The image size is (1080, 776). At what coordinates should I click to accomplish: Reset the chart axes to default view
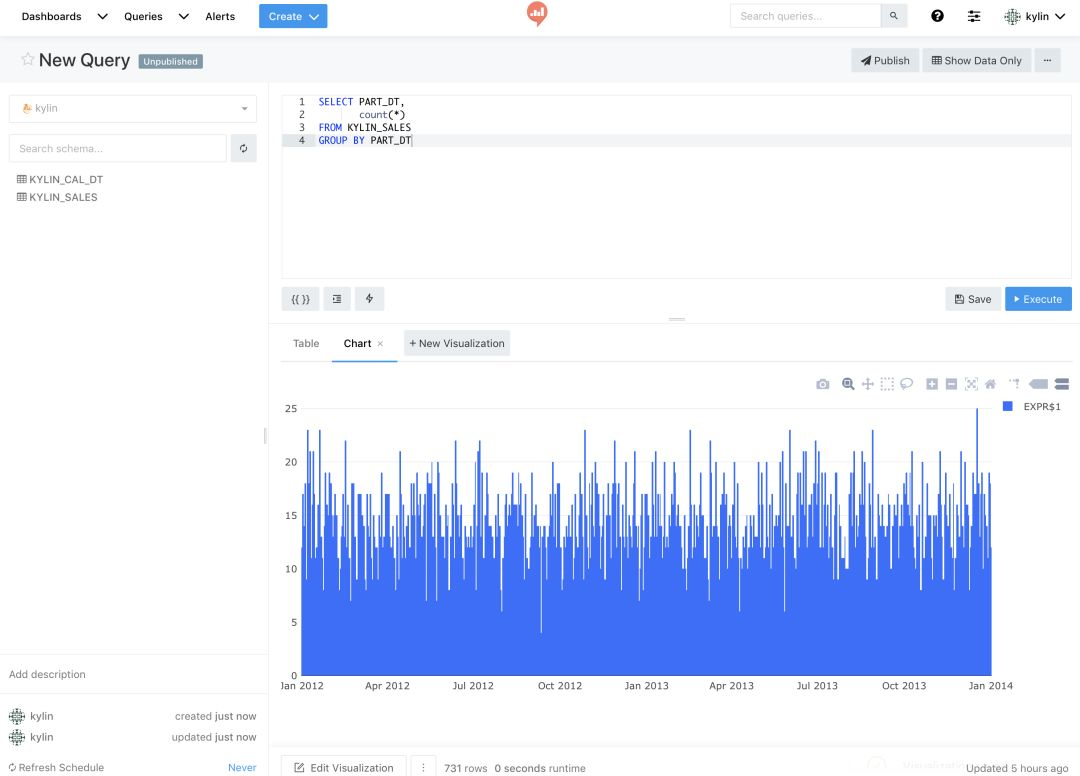[x=990, y=384]
